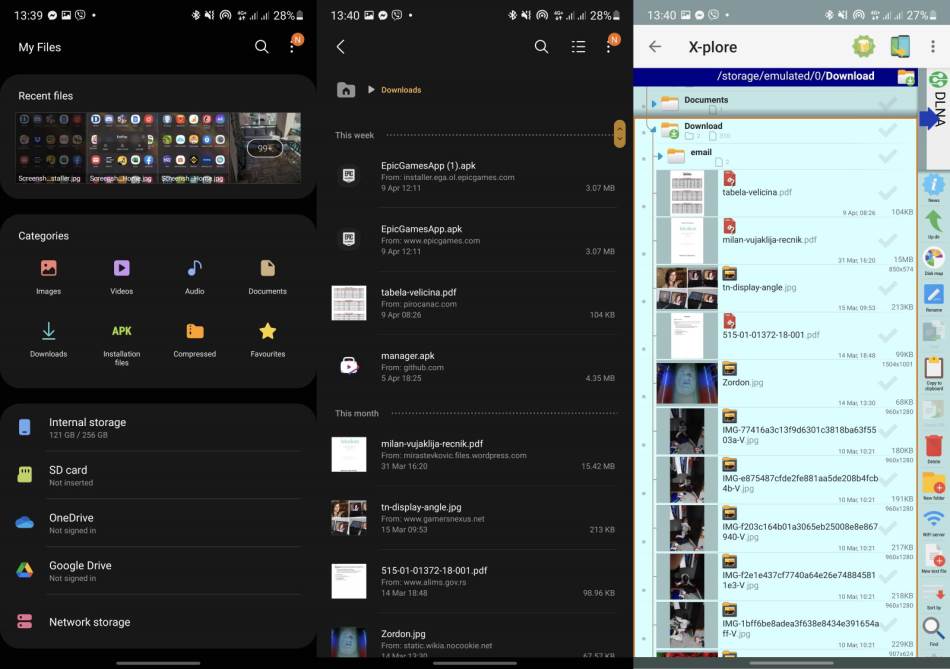Switch list view mode in Downloads
950x669 pixels.
click(x=578, y=47)
